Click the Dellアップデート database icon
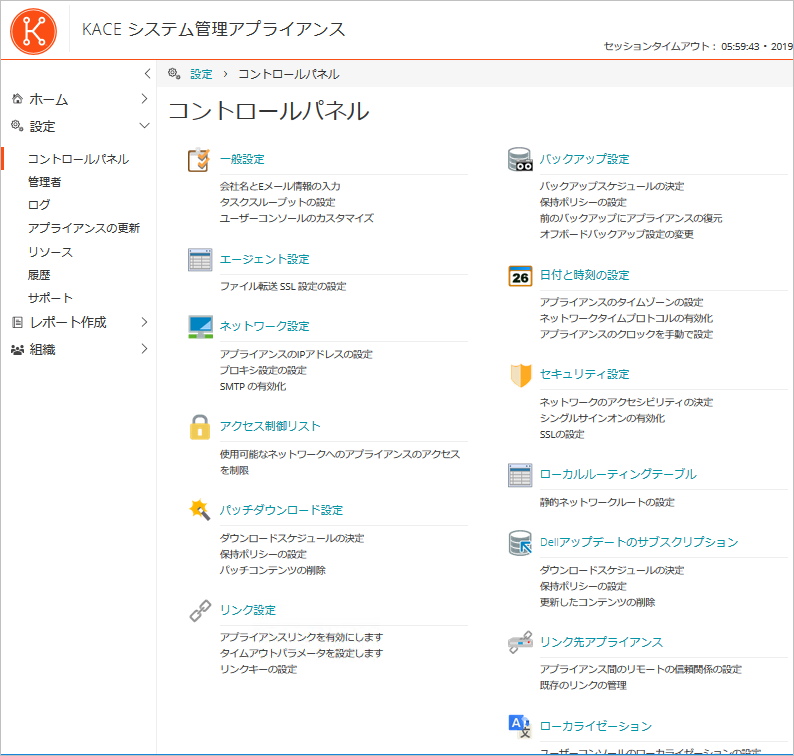794x756 pixels. pyautogui.click(x=520, y=543)
